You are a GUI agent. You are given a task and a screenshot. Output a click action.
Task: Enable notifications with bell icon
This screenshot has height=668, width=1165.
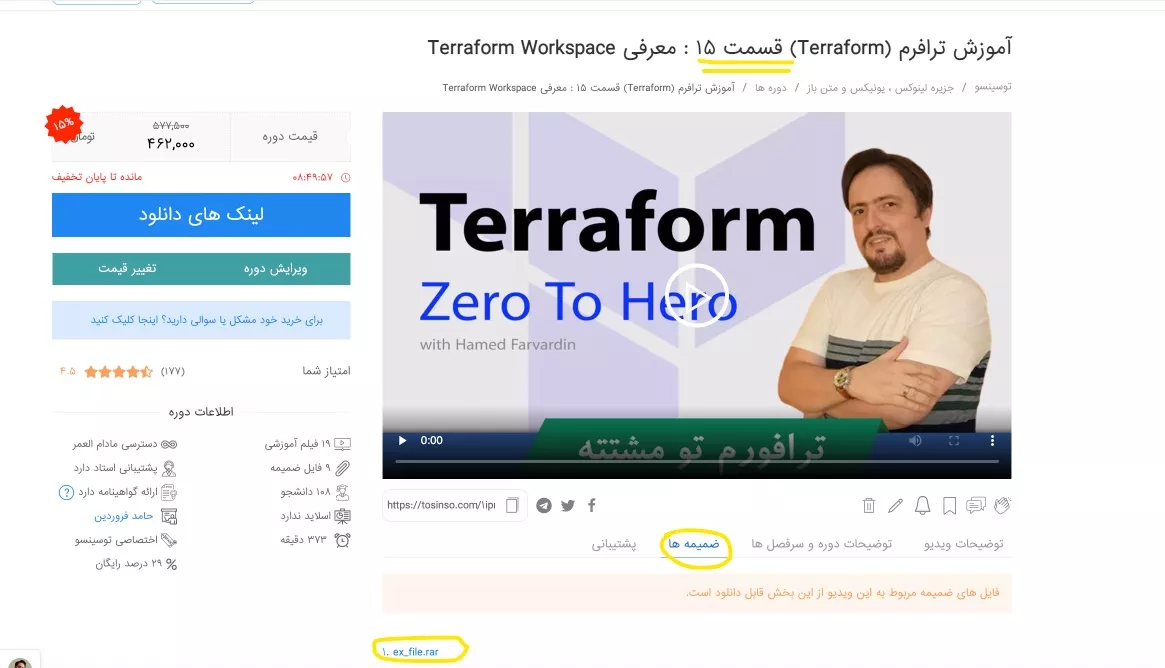point(922,505)
